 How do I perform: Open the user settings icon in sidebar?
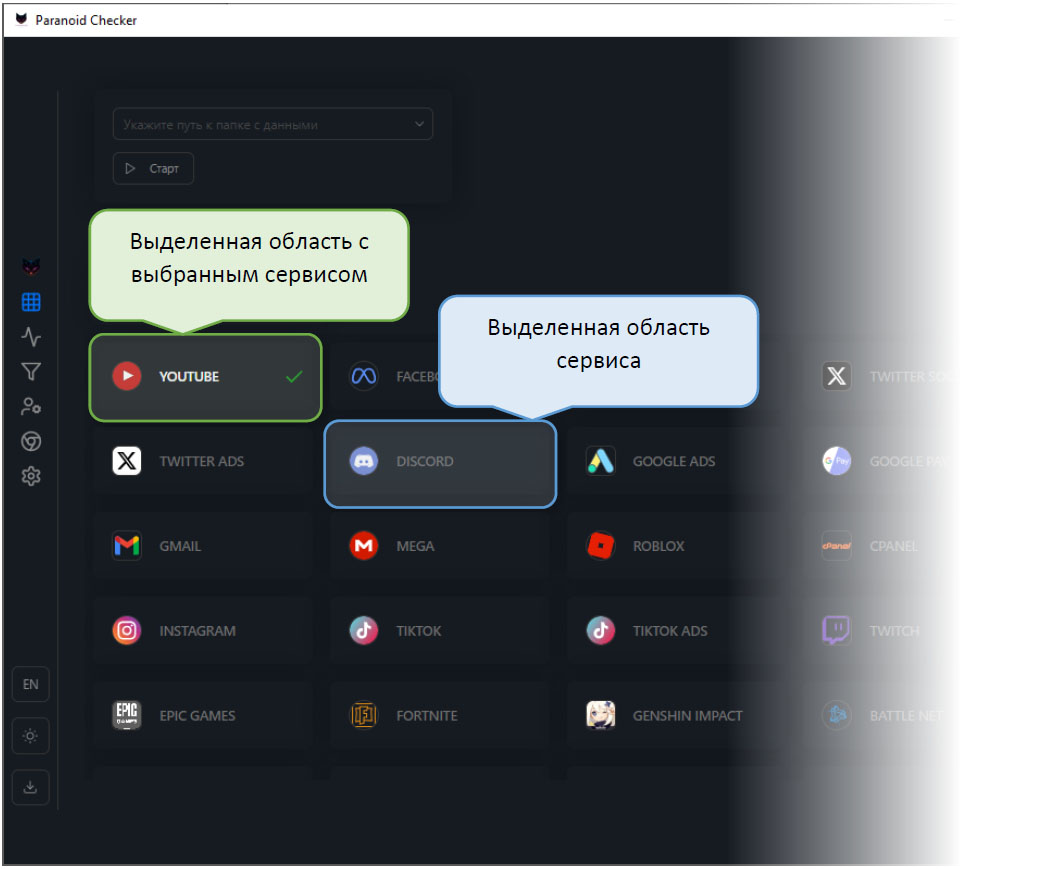(x=31, y=406)
